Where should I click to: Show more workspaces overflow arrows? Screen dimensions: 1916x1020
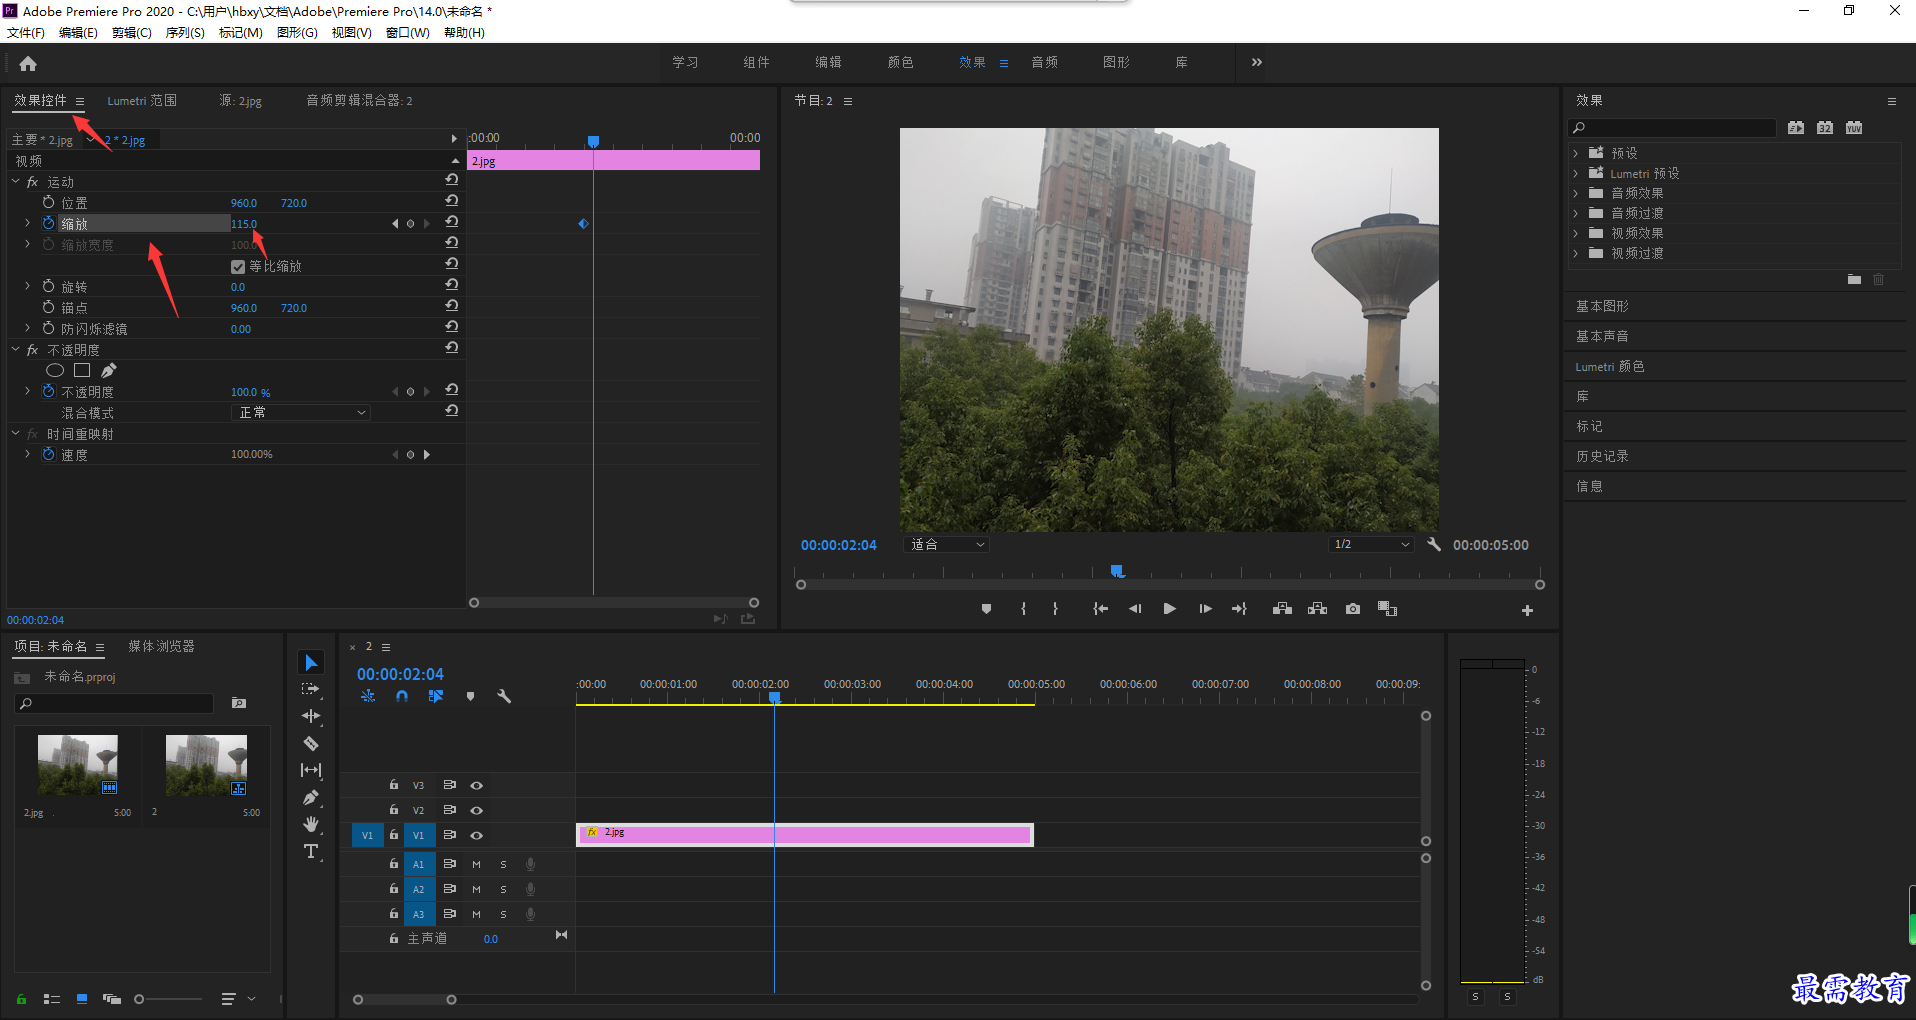(x=1257, y=62)
